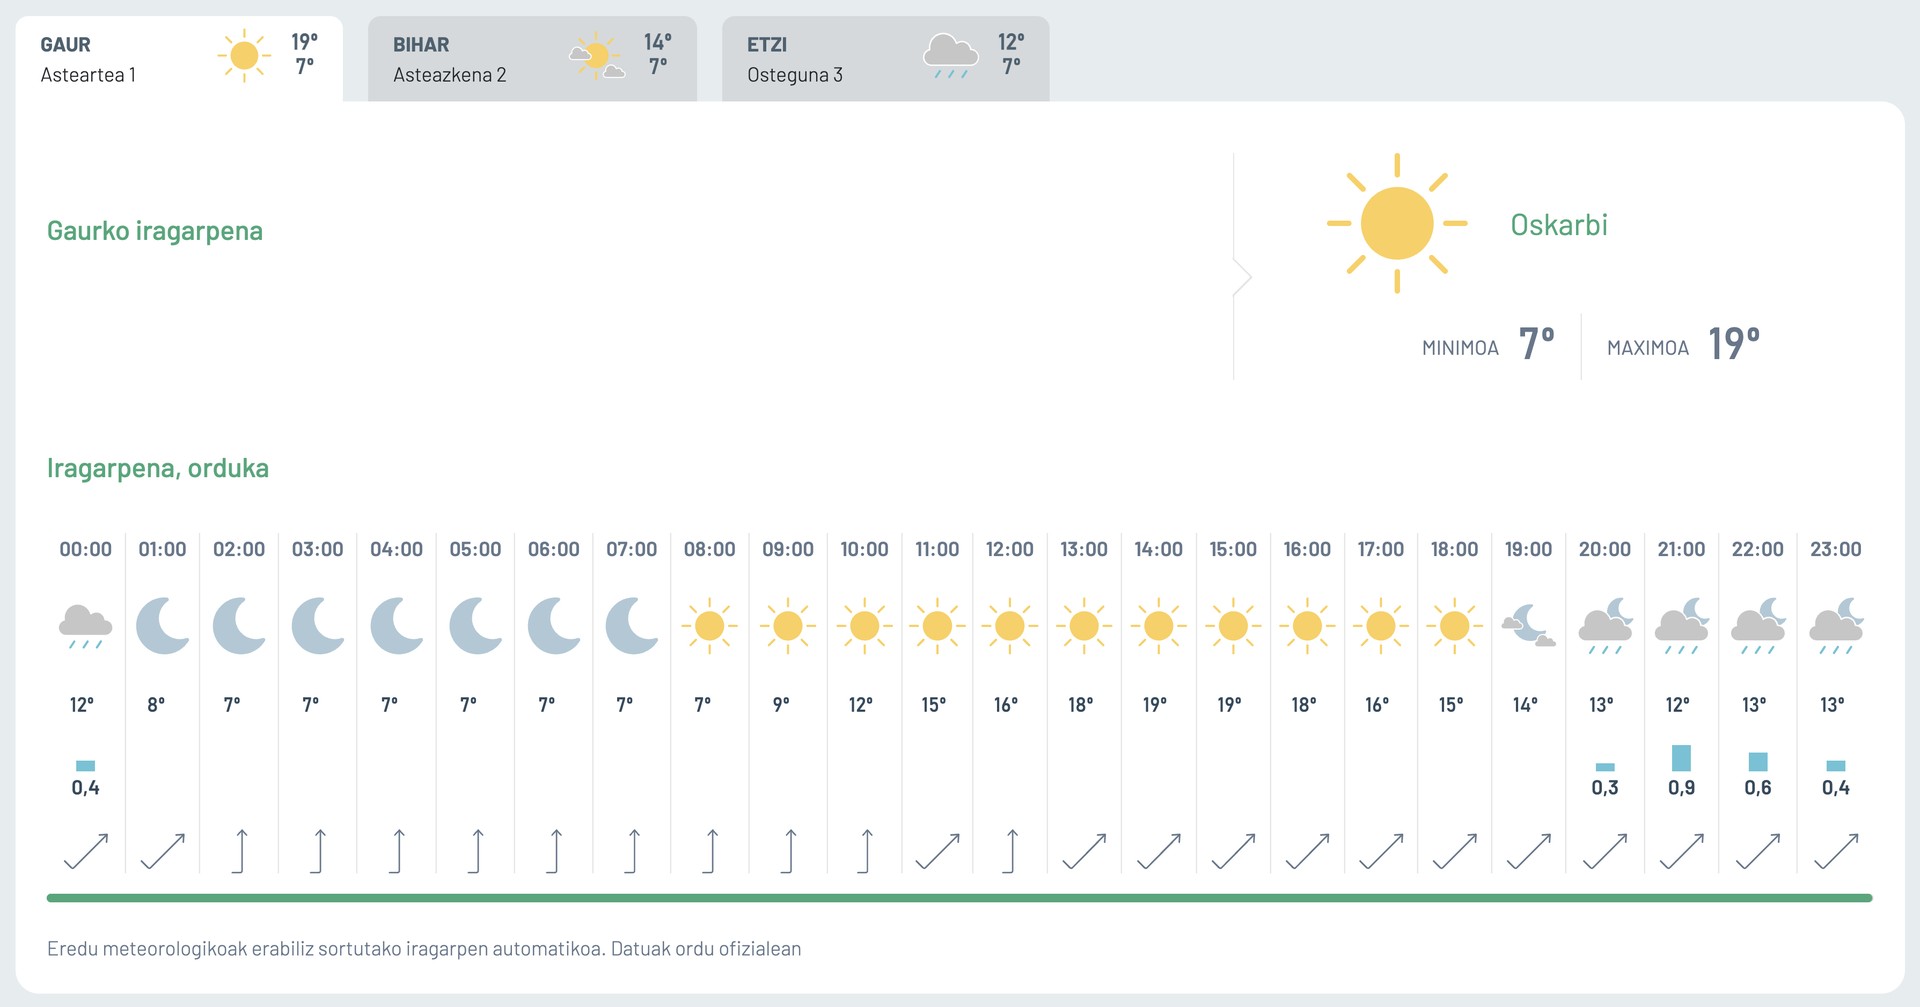Click the 0,4 precipitation value at 00:00
Viewport: 1920px width, 1007px height.
click(86, 788)
